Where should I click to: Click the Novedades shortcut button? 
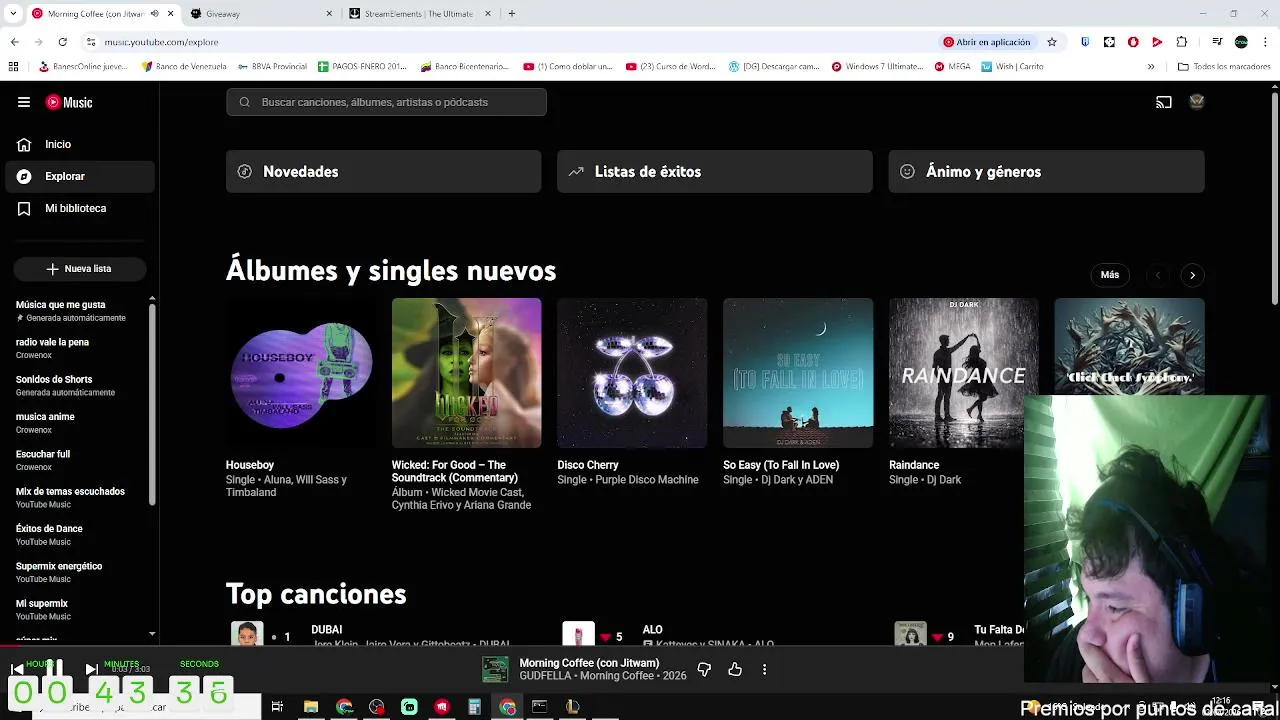pyautogui.click(x=384, y=171)
